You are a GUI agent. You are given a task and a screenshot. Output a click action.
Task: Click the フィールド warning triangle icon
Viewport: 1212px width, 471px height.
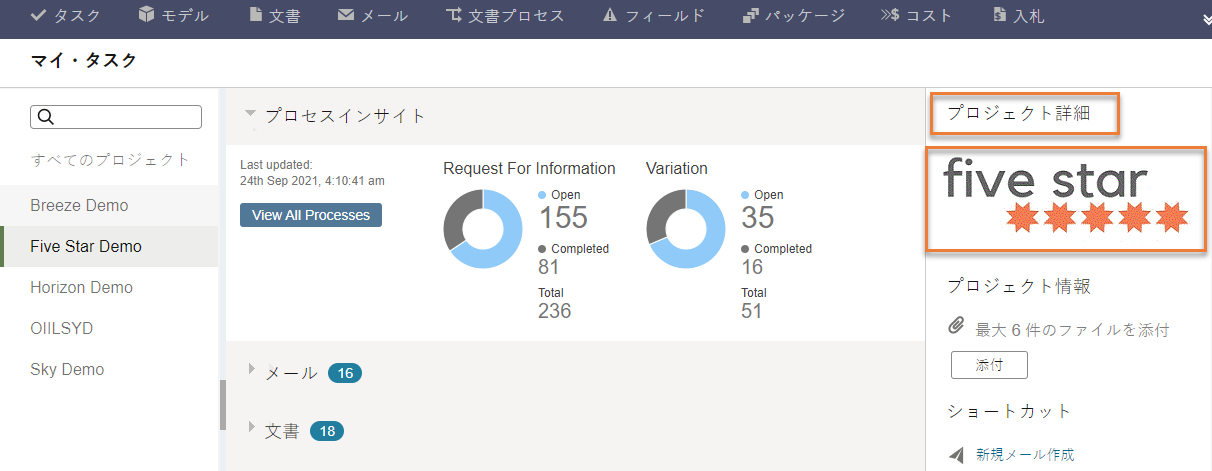[610, 15]
